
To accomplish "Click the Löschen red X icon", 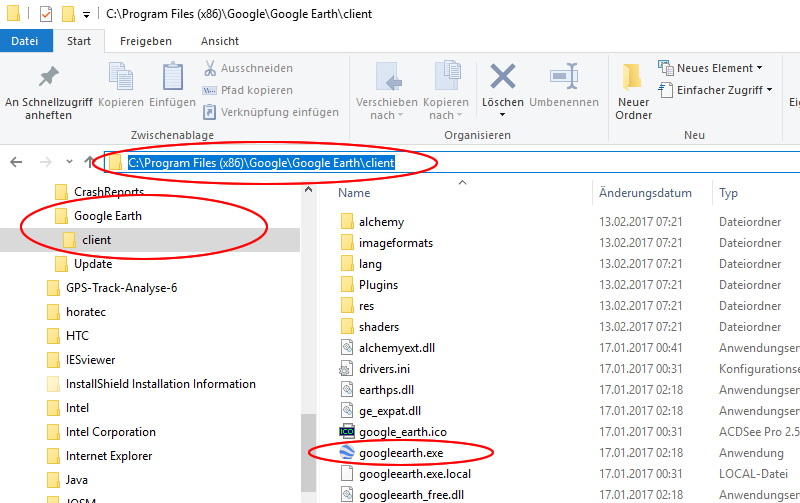I will coord(502,78).
